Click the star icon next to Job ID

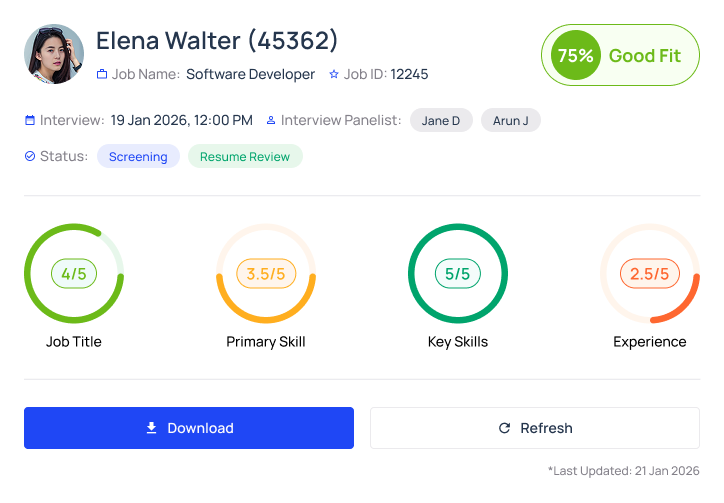coord(334,74)
